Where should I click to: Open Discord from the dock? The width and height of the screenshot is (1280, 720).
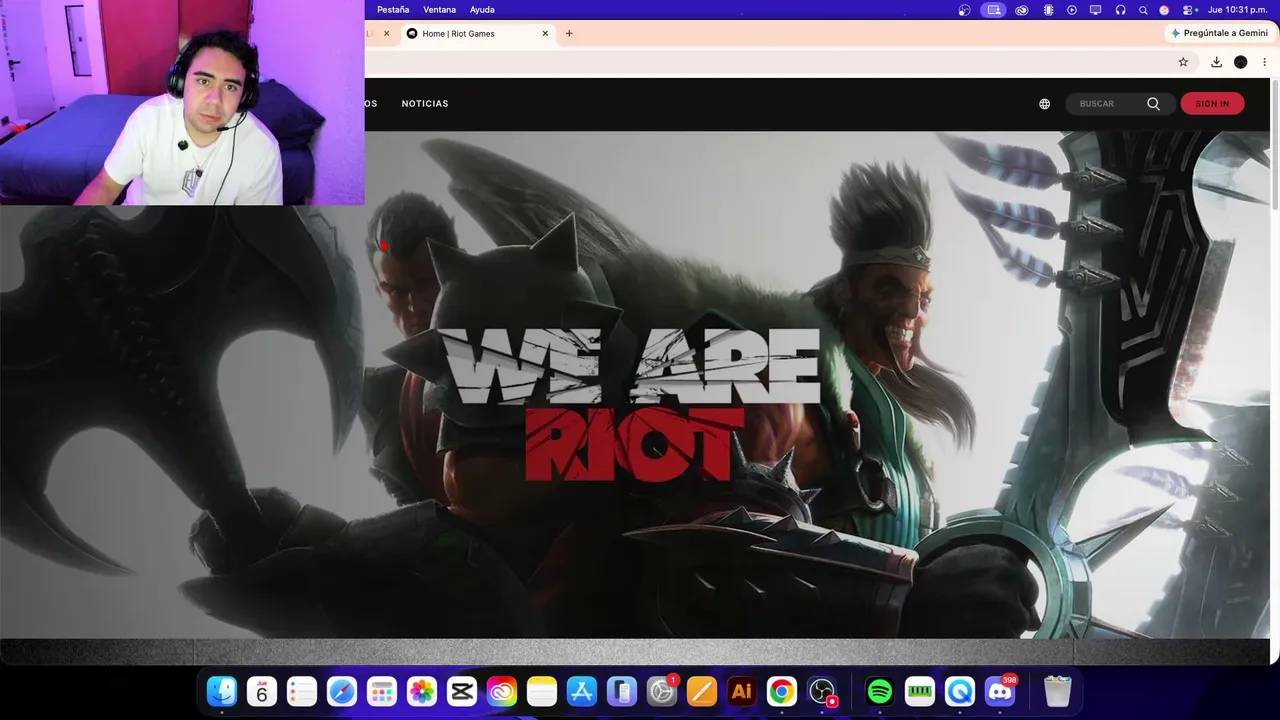tap(1000, 691)
